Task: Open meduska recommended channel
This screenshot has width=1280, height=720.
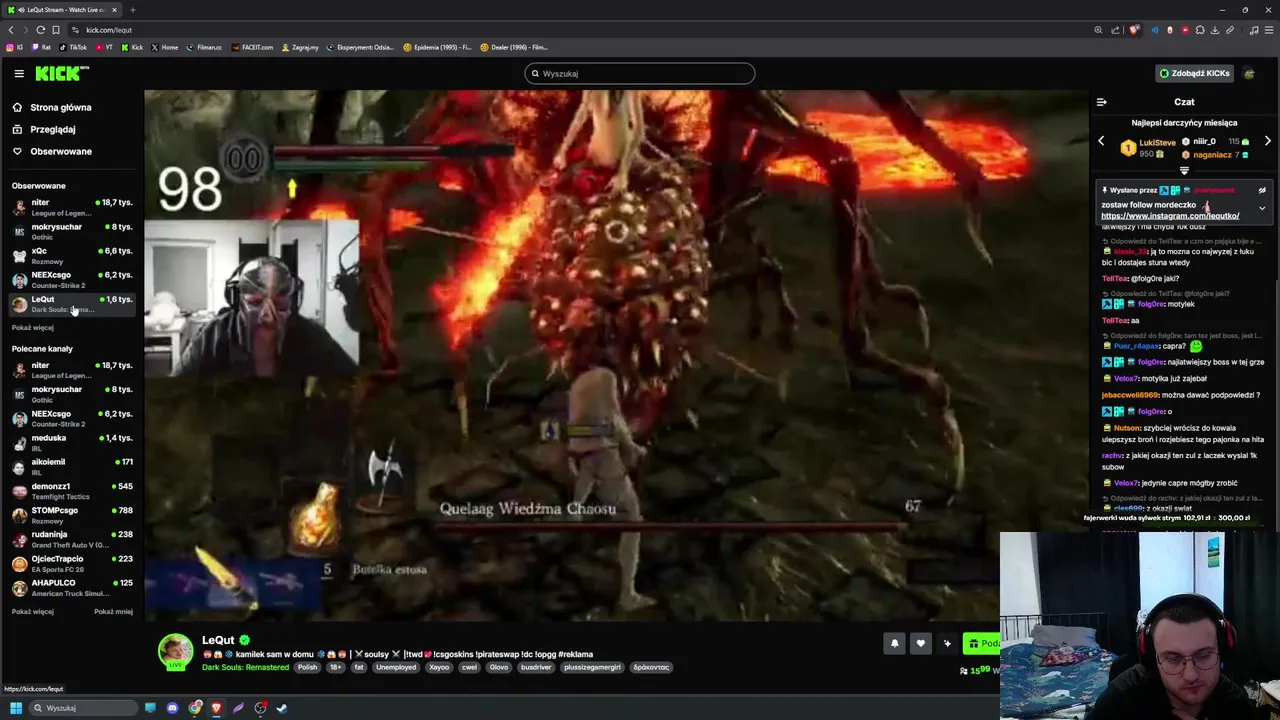Action: pos(70,442)
